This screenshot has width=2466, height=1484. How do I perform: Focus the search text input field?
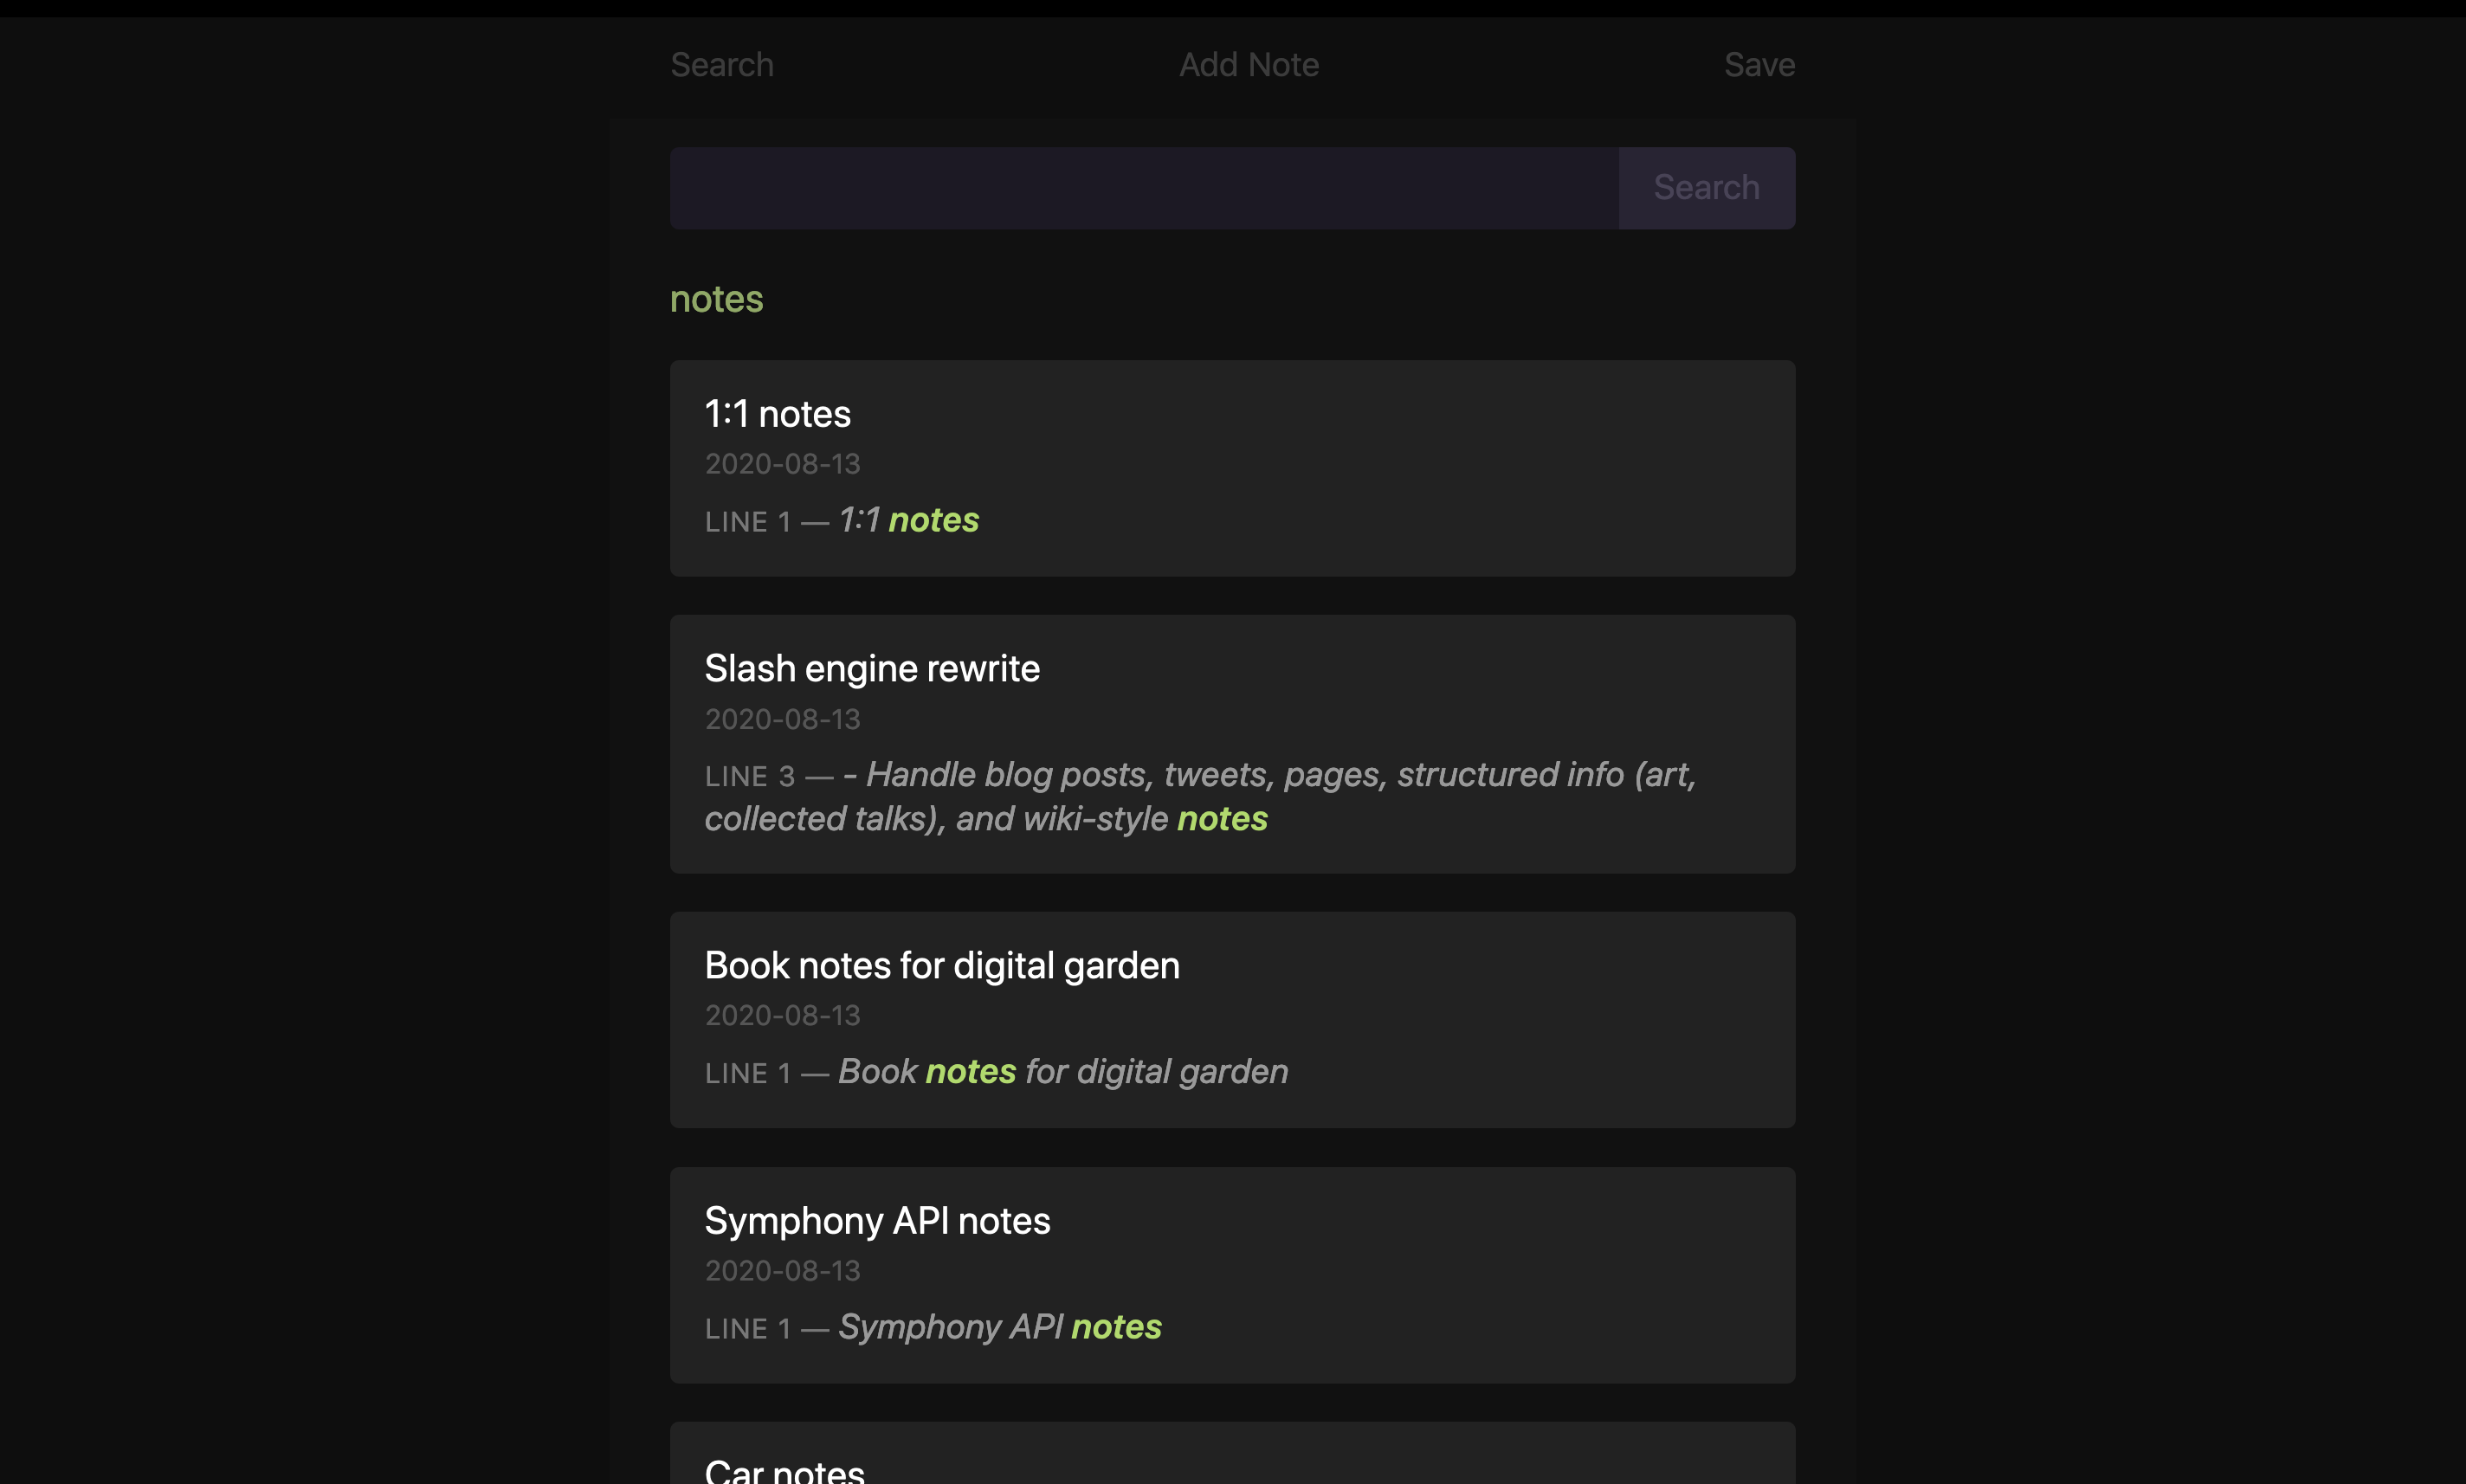click(x=1144, y=188)
